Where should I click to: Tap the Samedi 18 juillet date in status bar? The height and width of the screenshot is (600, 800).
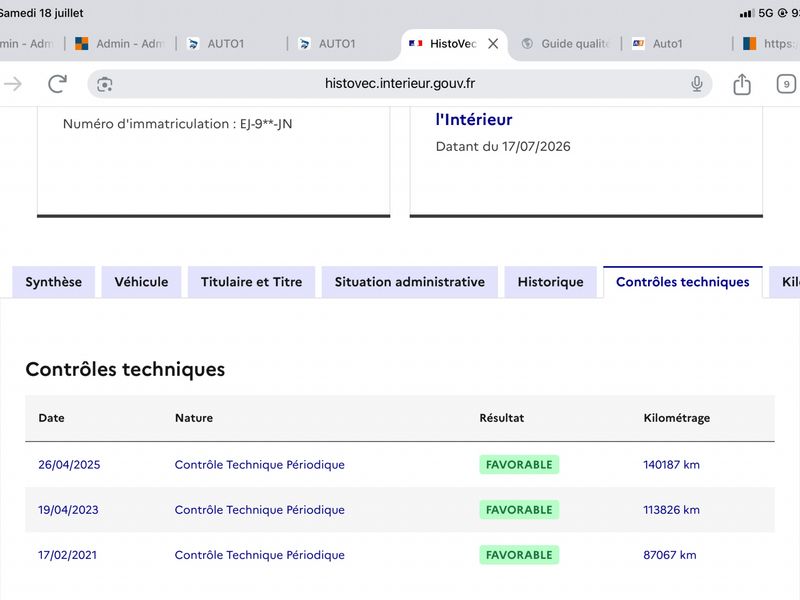click(41, 13)
